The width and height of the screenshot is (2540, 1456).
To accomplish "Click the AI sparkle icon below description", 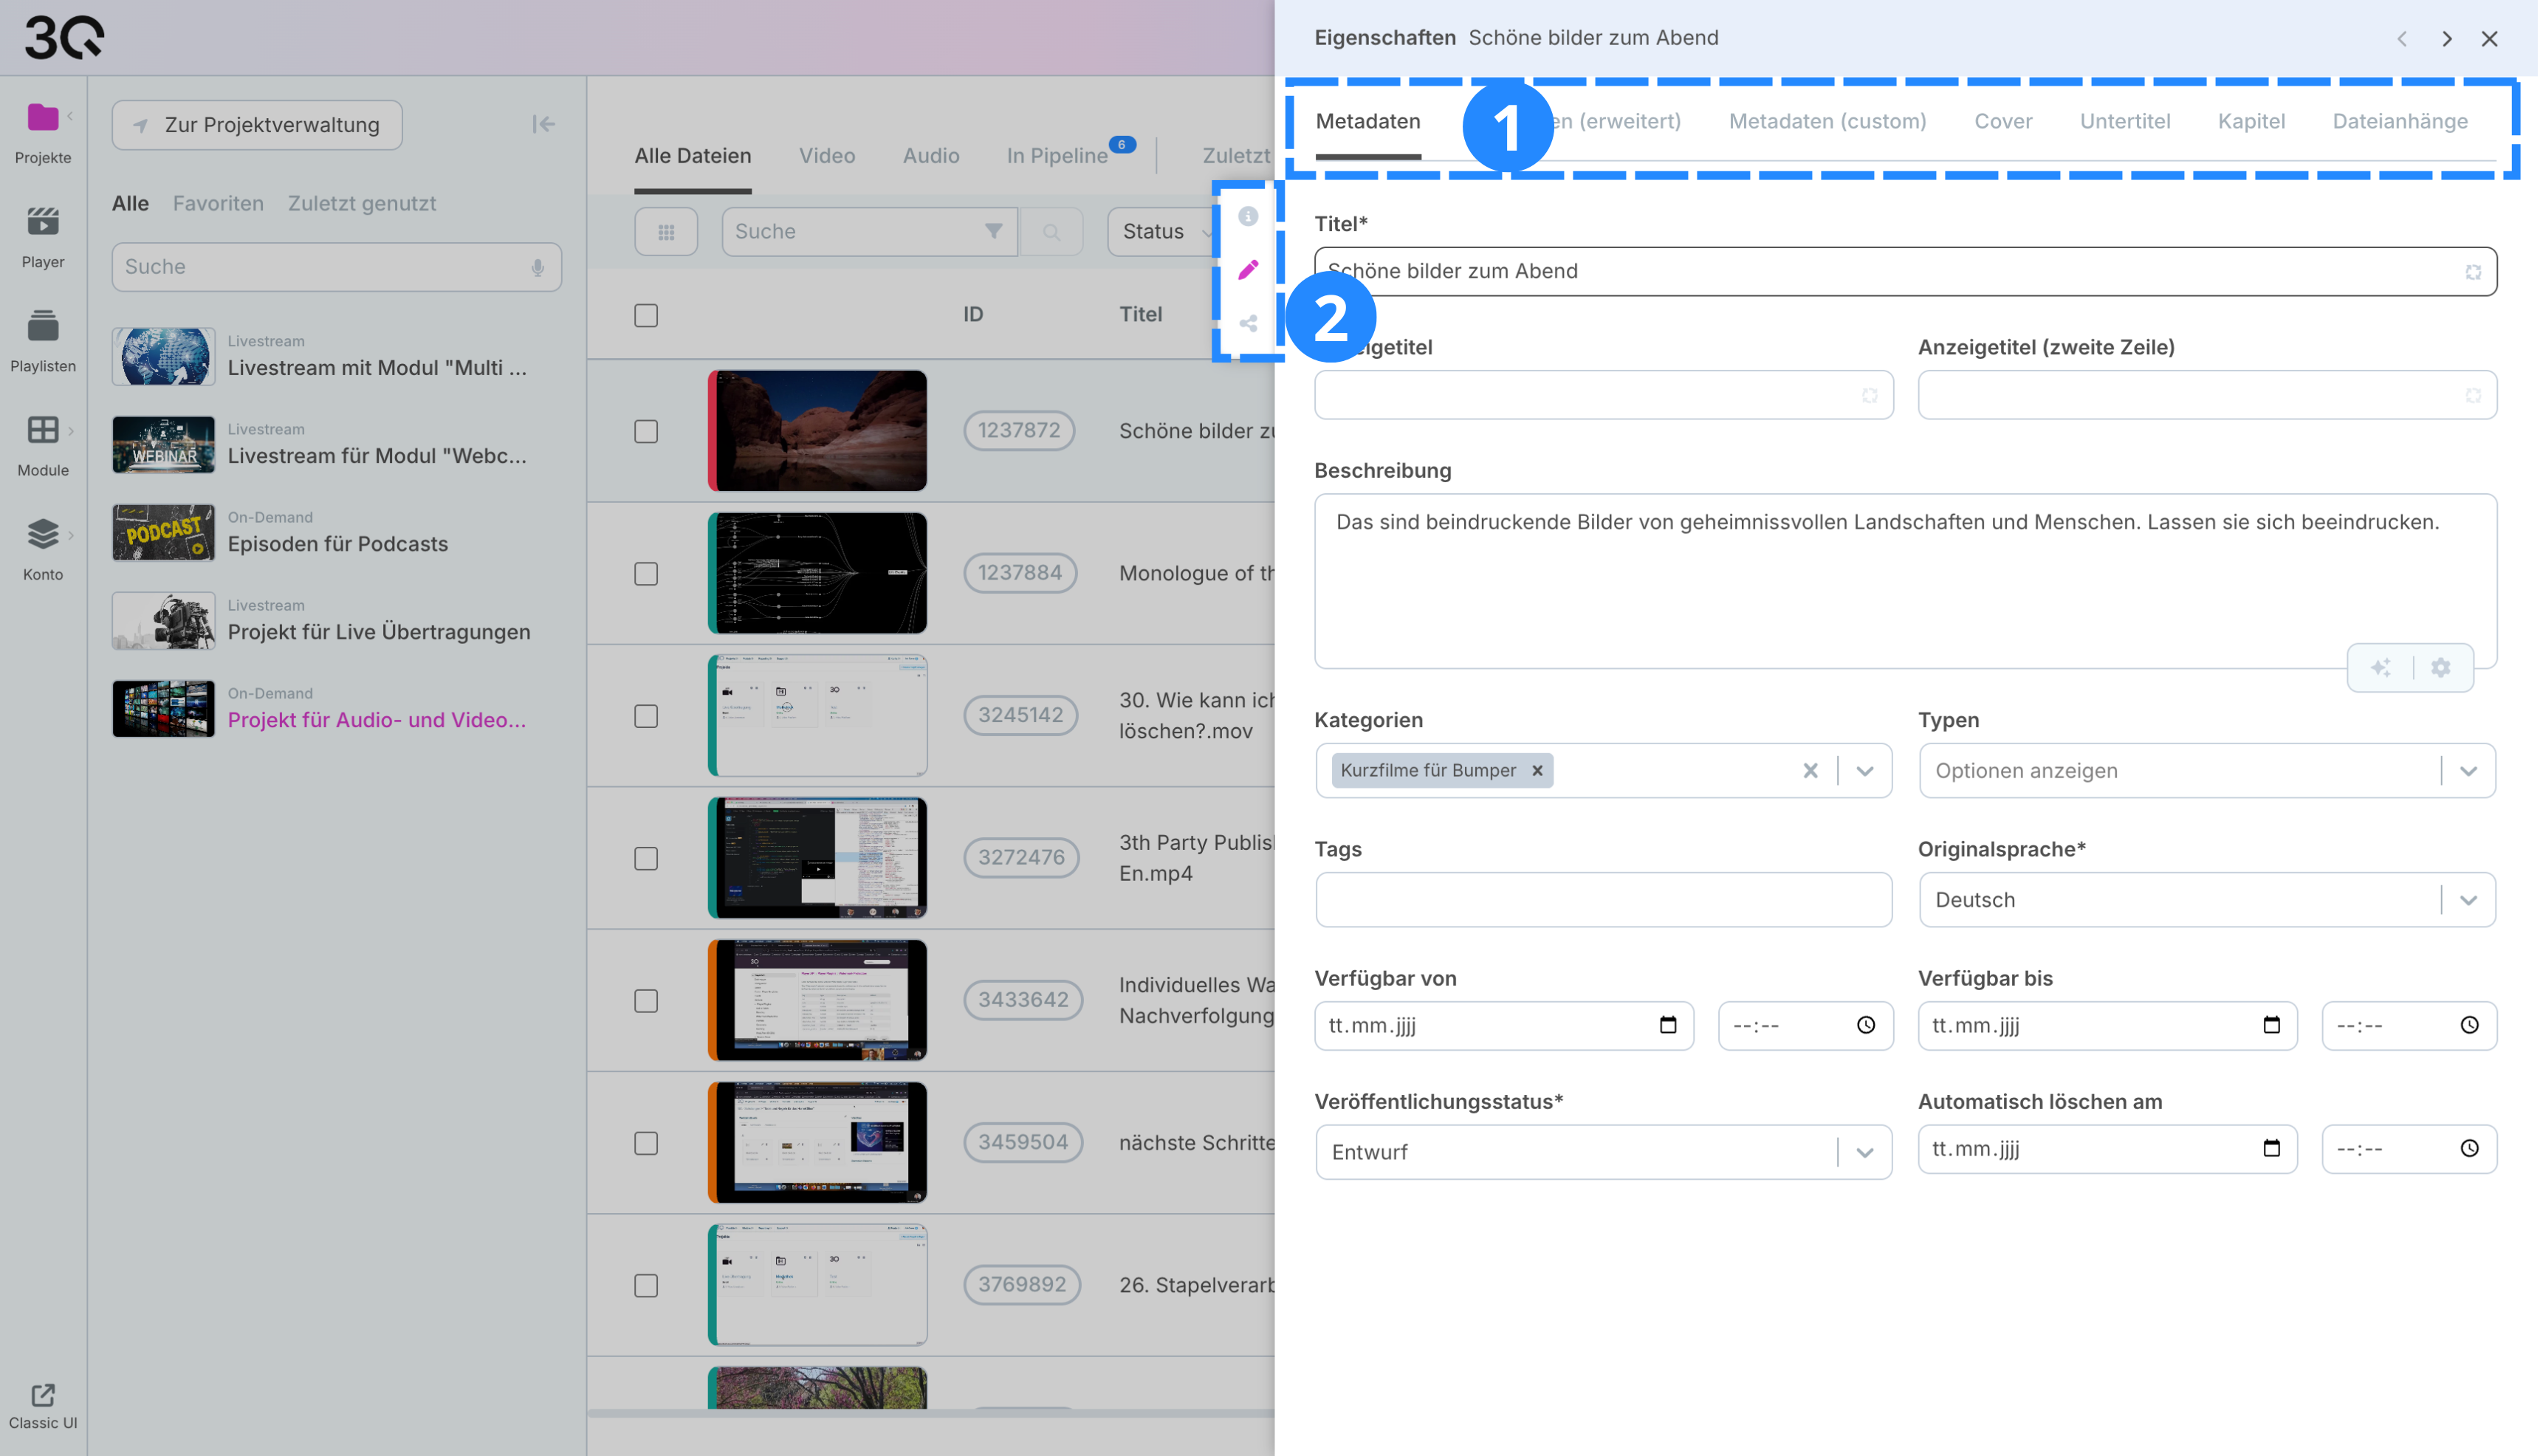I will tap(2381, 668).
